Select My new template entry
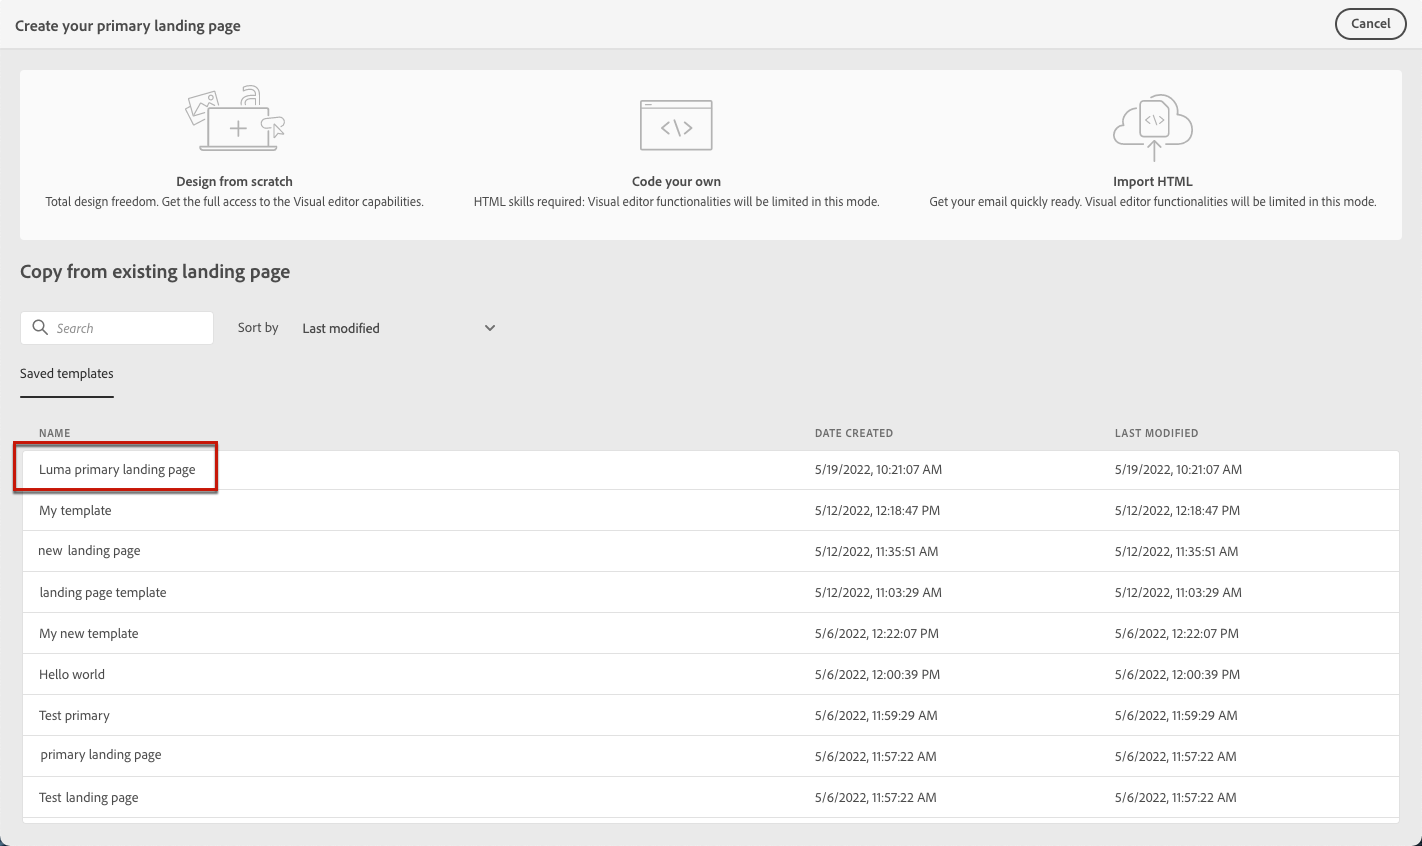Screen dimensions: 1422x846 pyautogui.click(x=89, y=634)
